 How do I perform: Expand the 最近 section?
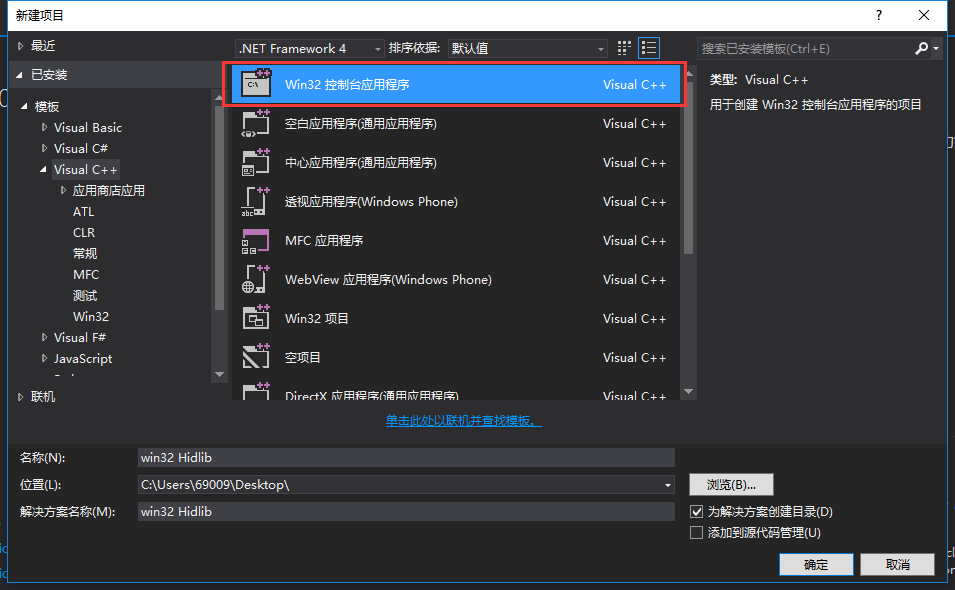click(x=21, y=46)
